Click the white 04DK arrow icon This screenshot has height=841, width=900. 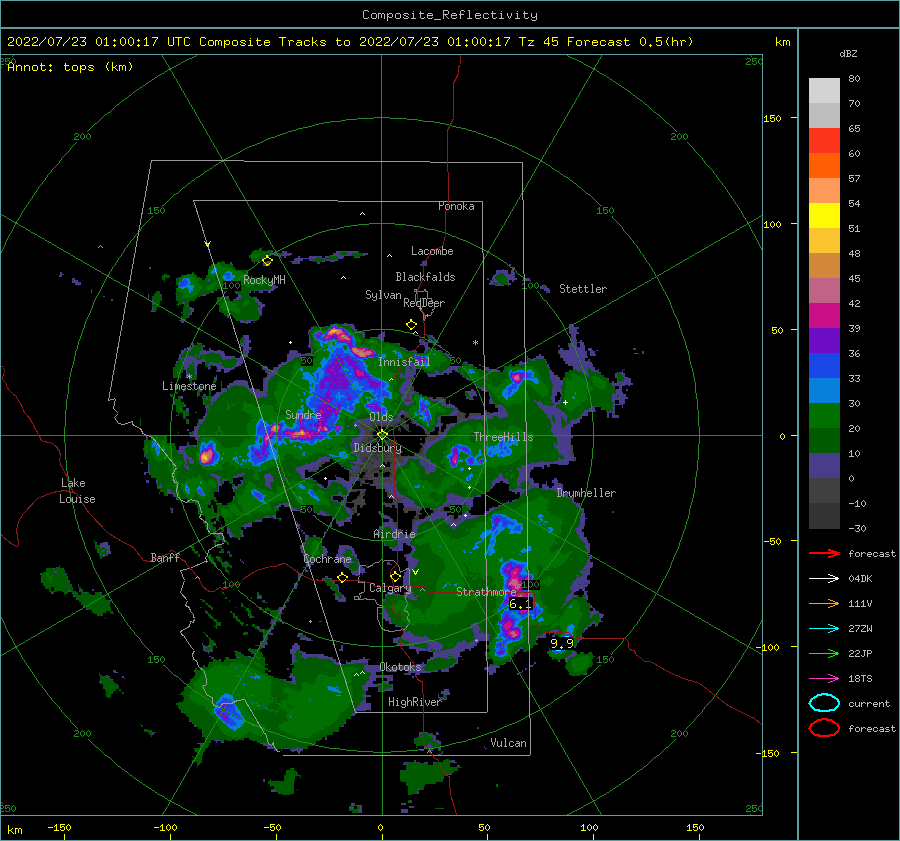tap(824, 578)
